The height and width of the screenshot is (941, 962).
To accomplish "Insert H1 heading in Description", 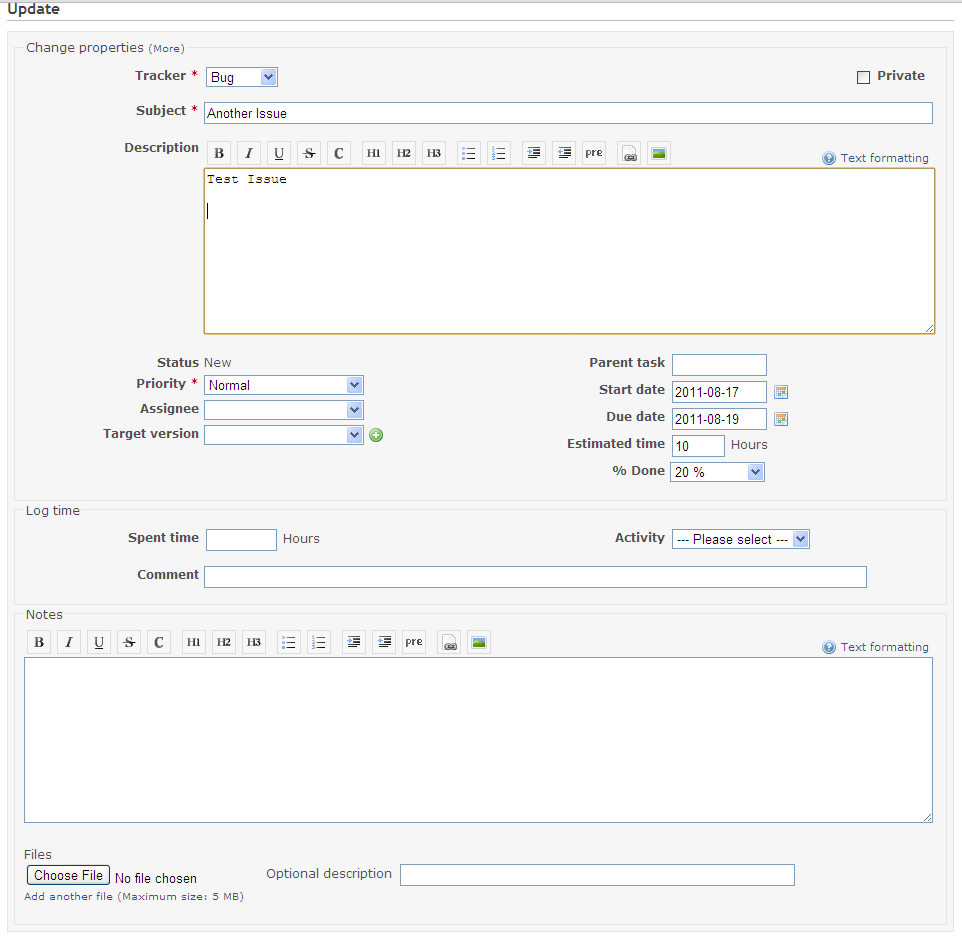I will click(374, 153).
